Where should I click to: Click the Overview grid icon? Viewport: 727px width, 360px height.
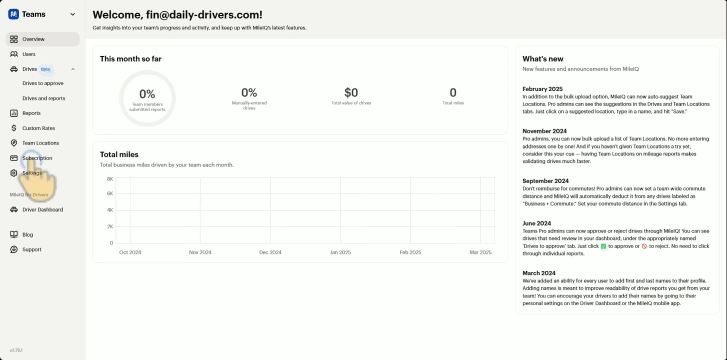14,39
